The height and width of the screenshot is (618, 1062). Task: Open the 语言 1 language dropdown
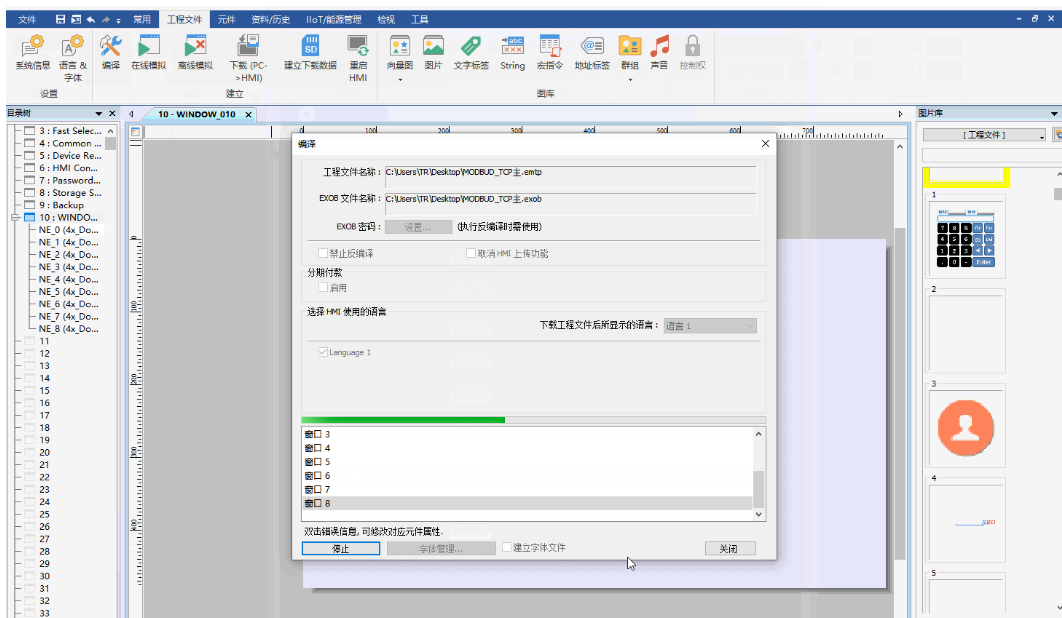click(710, 326)
